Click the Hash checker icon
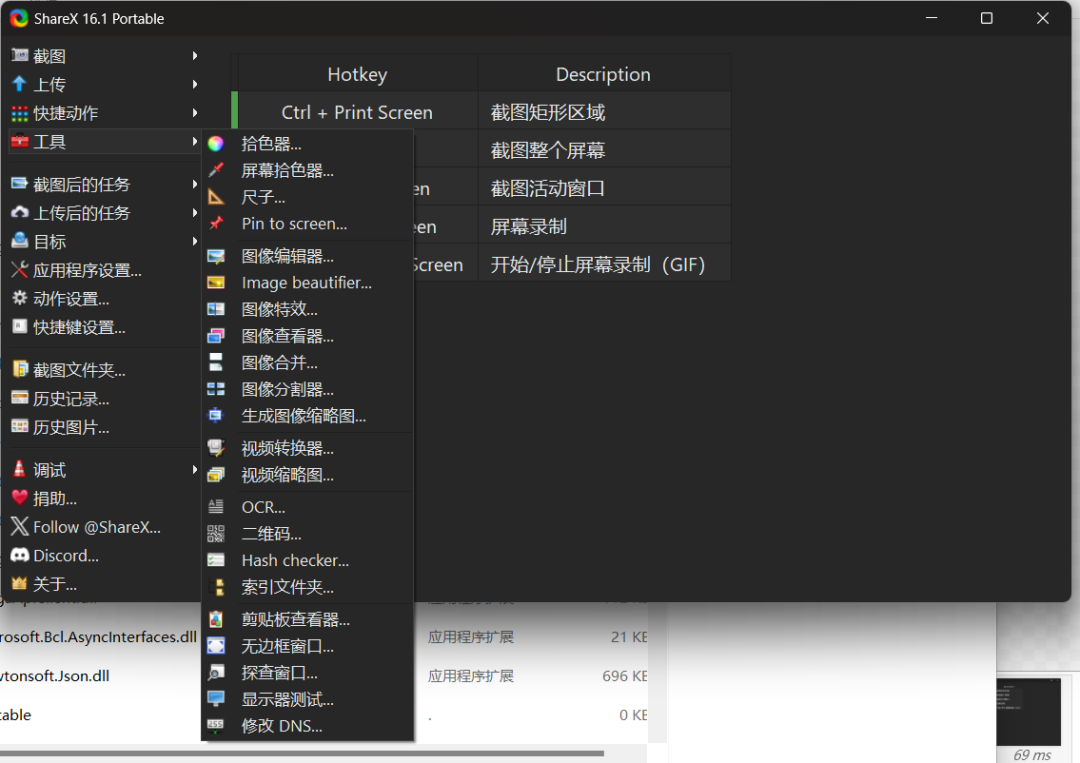 click(x=216, y=560)
